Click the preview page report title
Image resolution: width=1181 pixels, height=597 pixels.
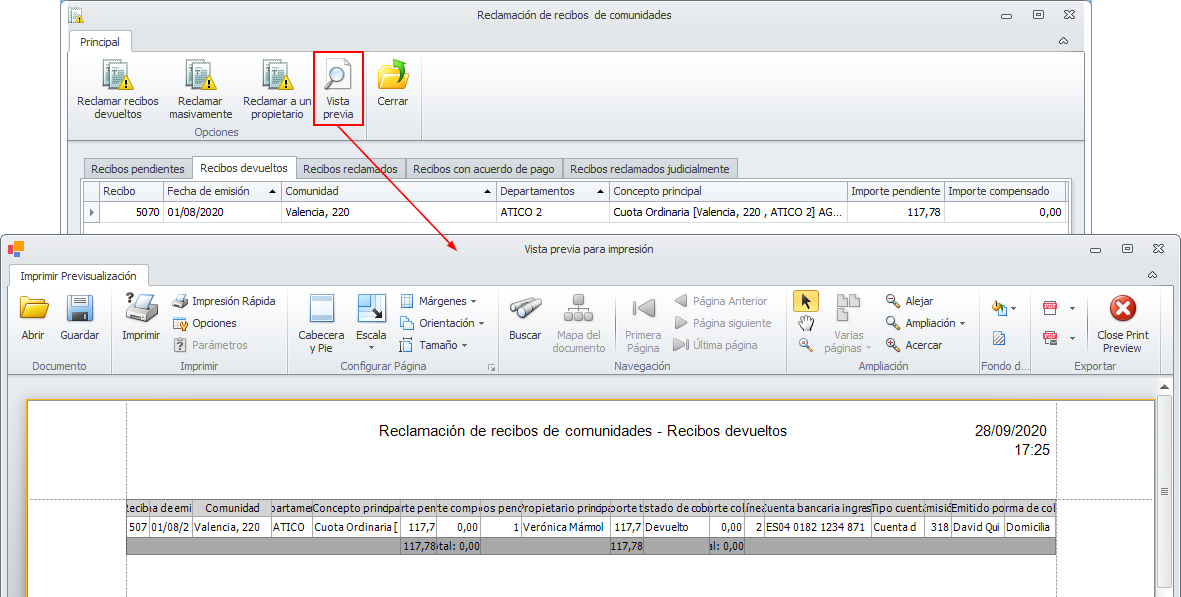[582, 431]
